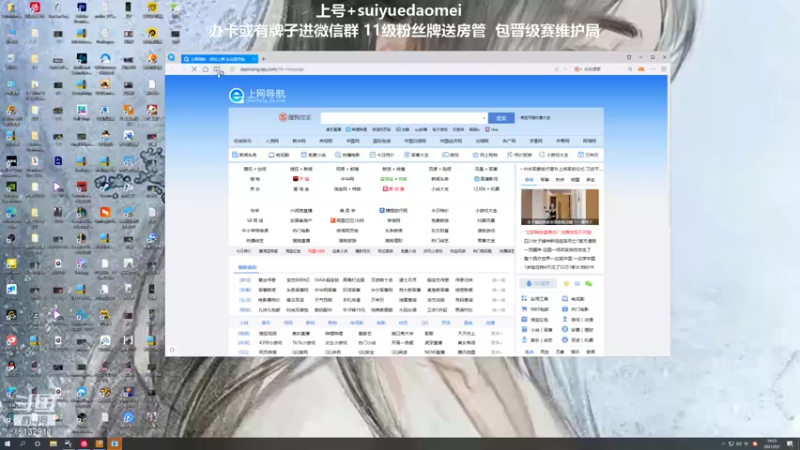
Task: Click the mail envelope icon near QQ login
Action: [x=577, y=283]
